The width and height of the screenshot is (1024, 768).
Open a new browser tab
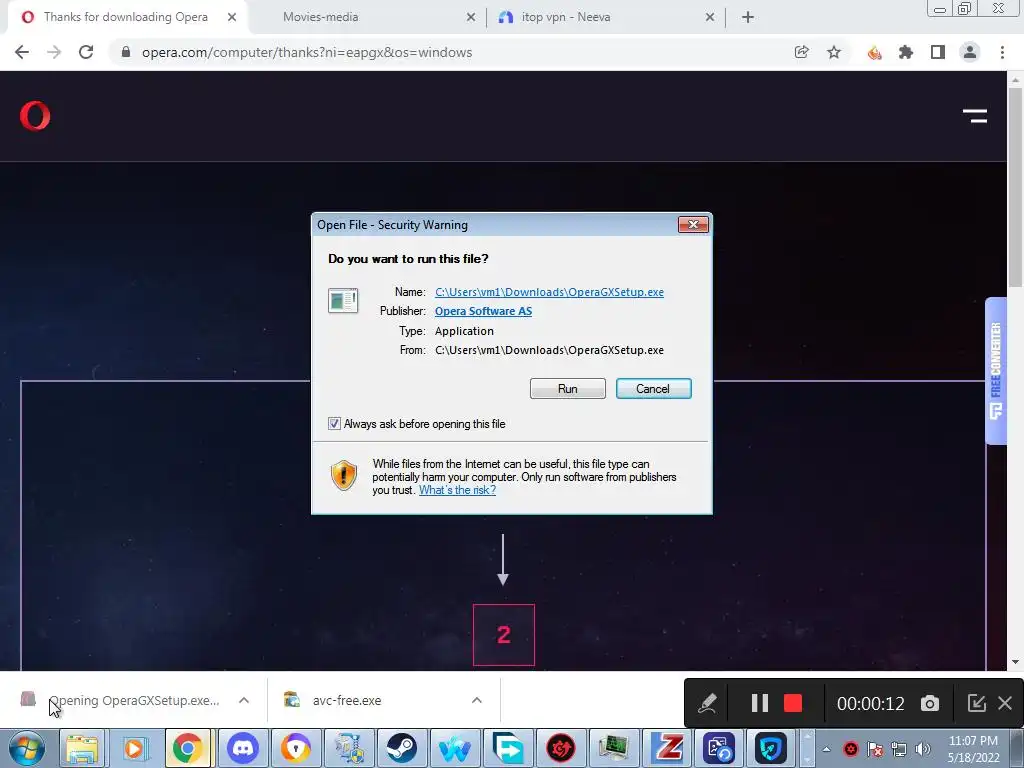point(748,17)
